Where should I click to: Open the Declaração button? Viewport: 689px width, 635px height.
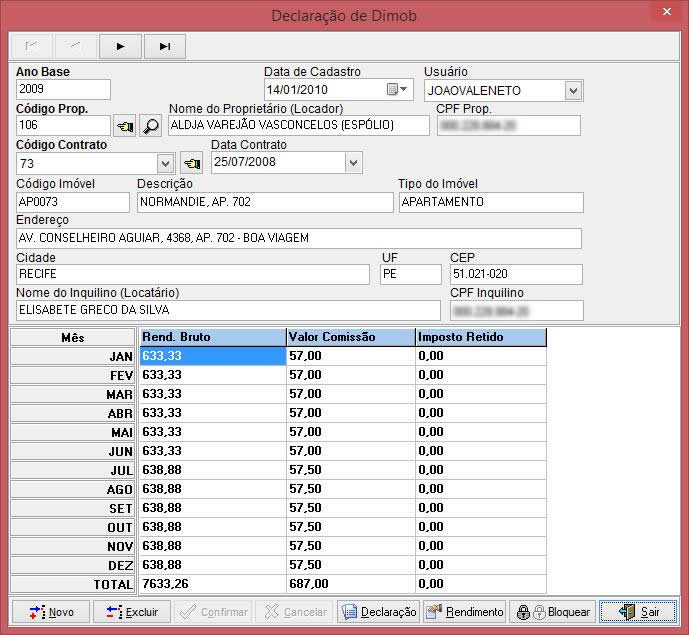tap(377, 612)
